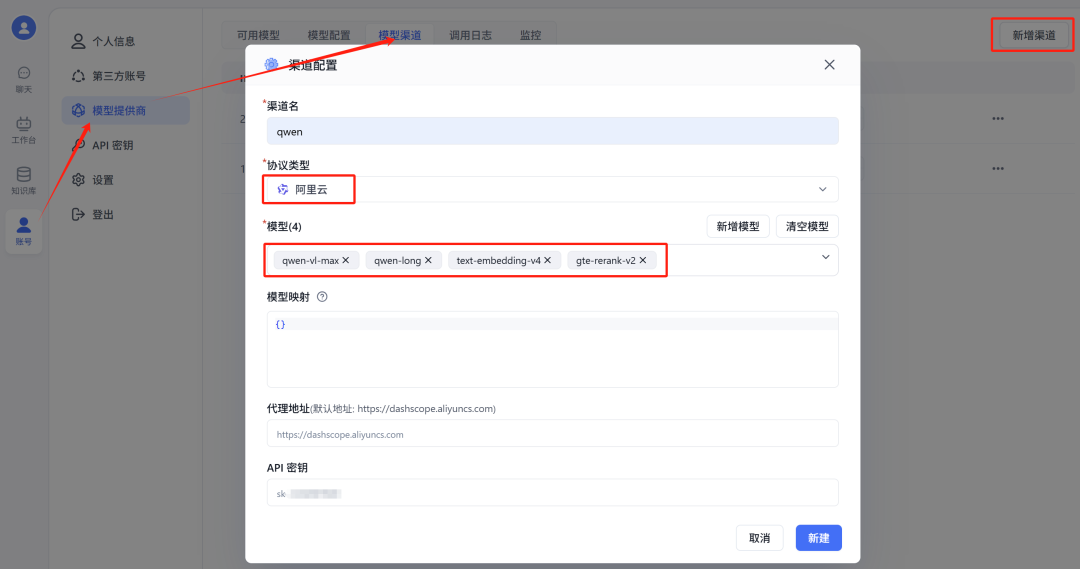The image size is (1080, 569).
Task: Open the user avatar at sidebar top
Action: 23,28
